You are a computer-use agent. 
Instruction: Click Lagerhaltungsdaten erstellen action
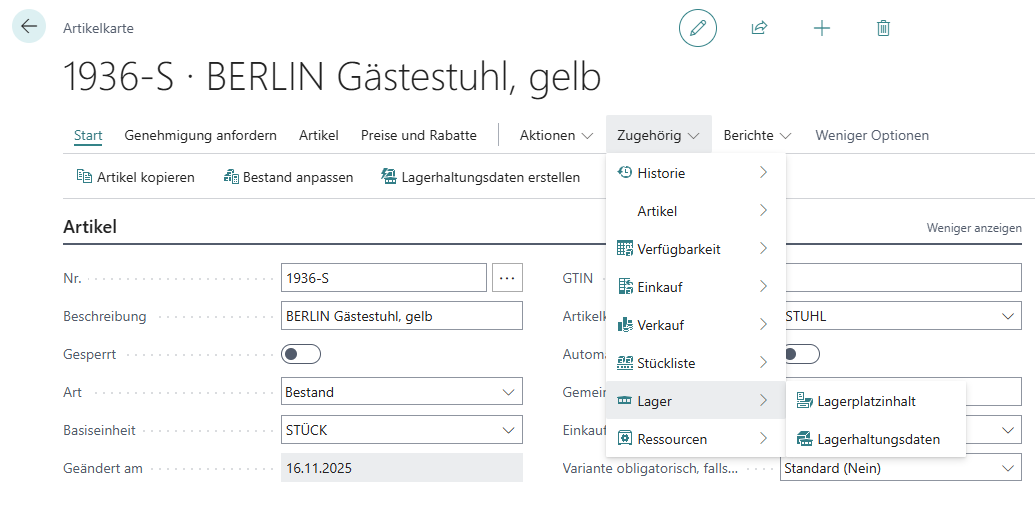click(481, 177)
